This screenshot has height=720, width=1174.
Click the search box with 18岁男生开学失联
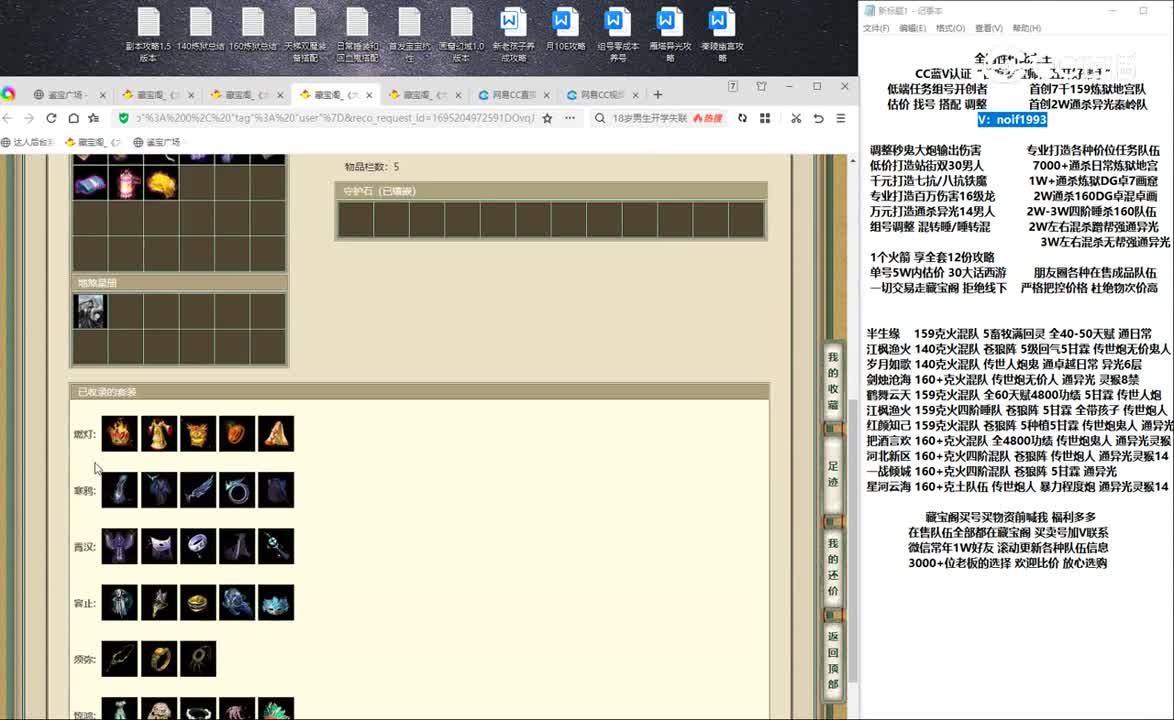[x=649, y=118]
